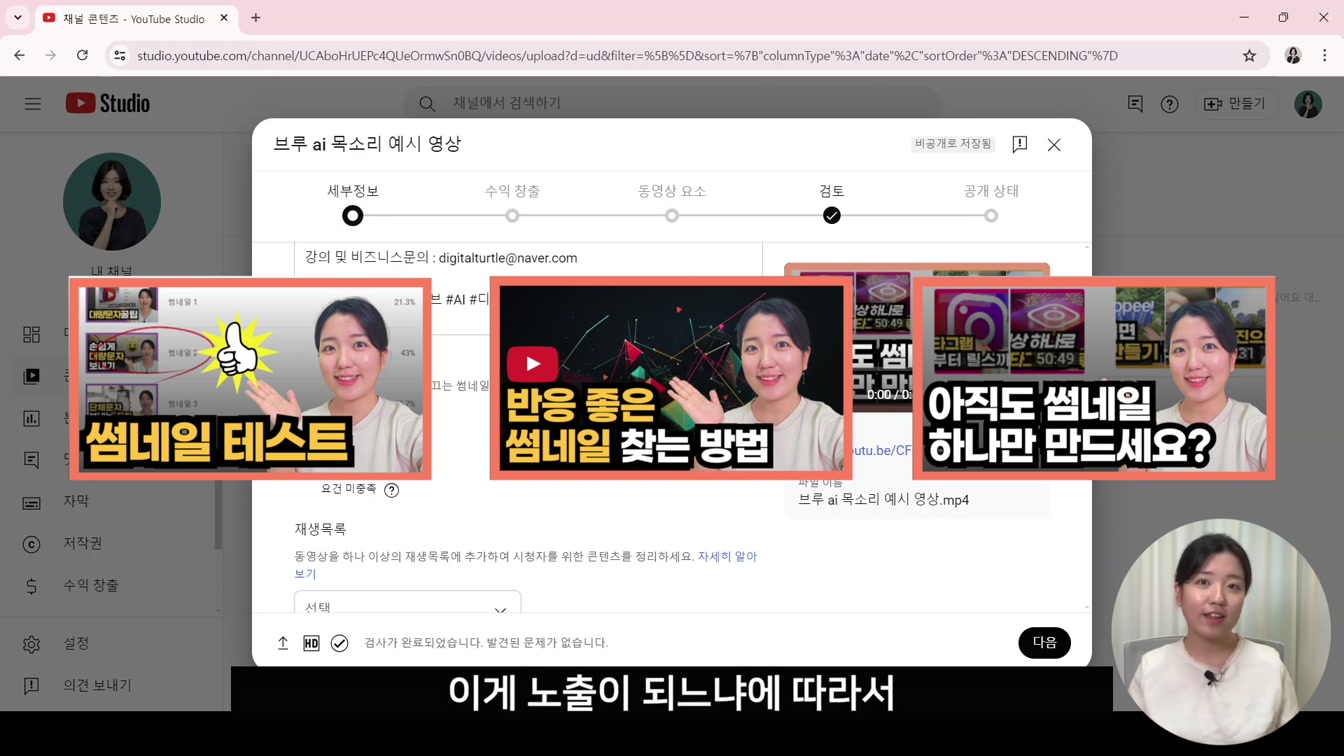Screen dimensions: 1344x756
Task: Click the send feedback icon in the dialog header
Action: pos(1019,144)
